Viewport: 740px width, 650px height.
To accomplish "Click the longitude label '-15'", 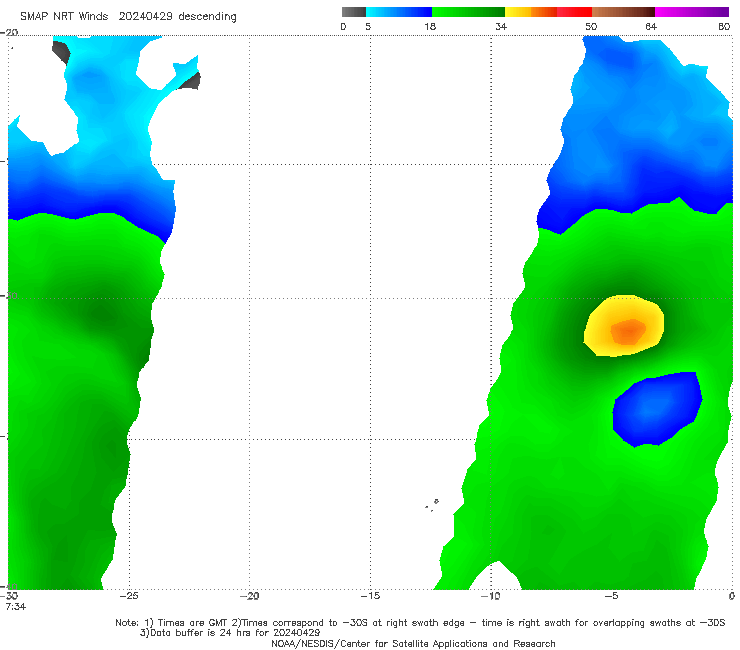I will 370,596.
